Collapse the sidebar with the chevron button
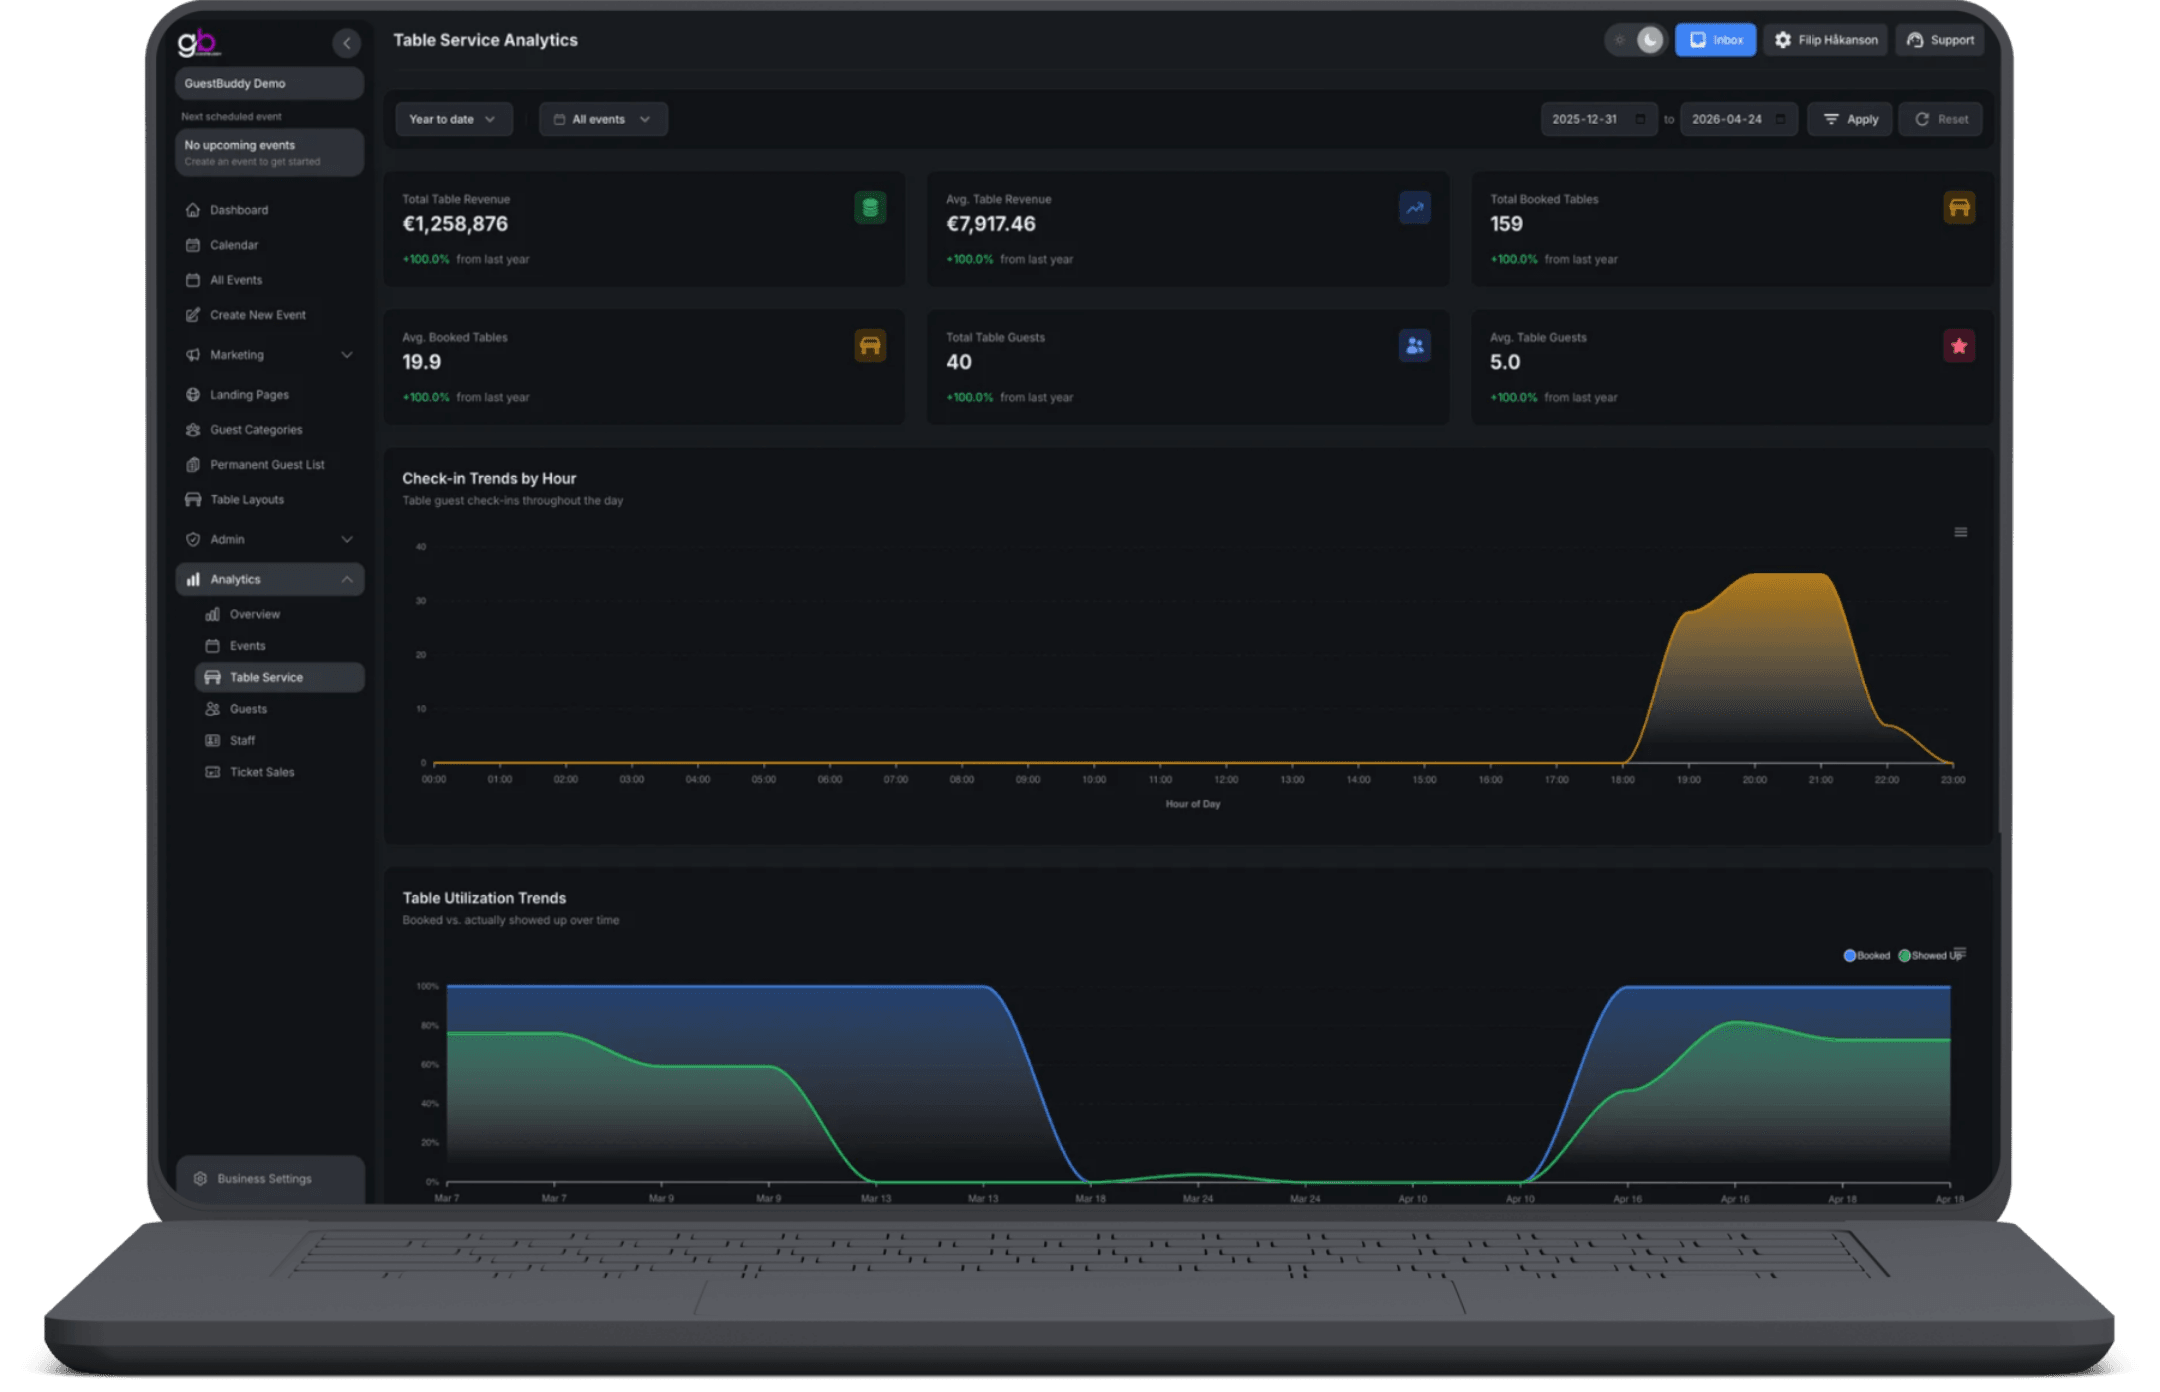 pos(346,42)
